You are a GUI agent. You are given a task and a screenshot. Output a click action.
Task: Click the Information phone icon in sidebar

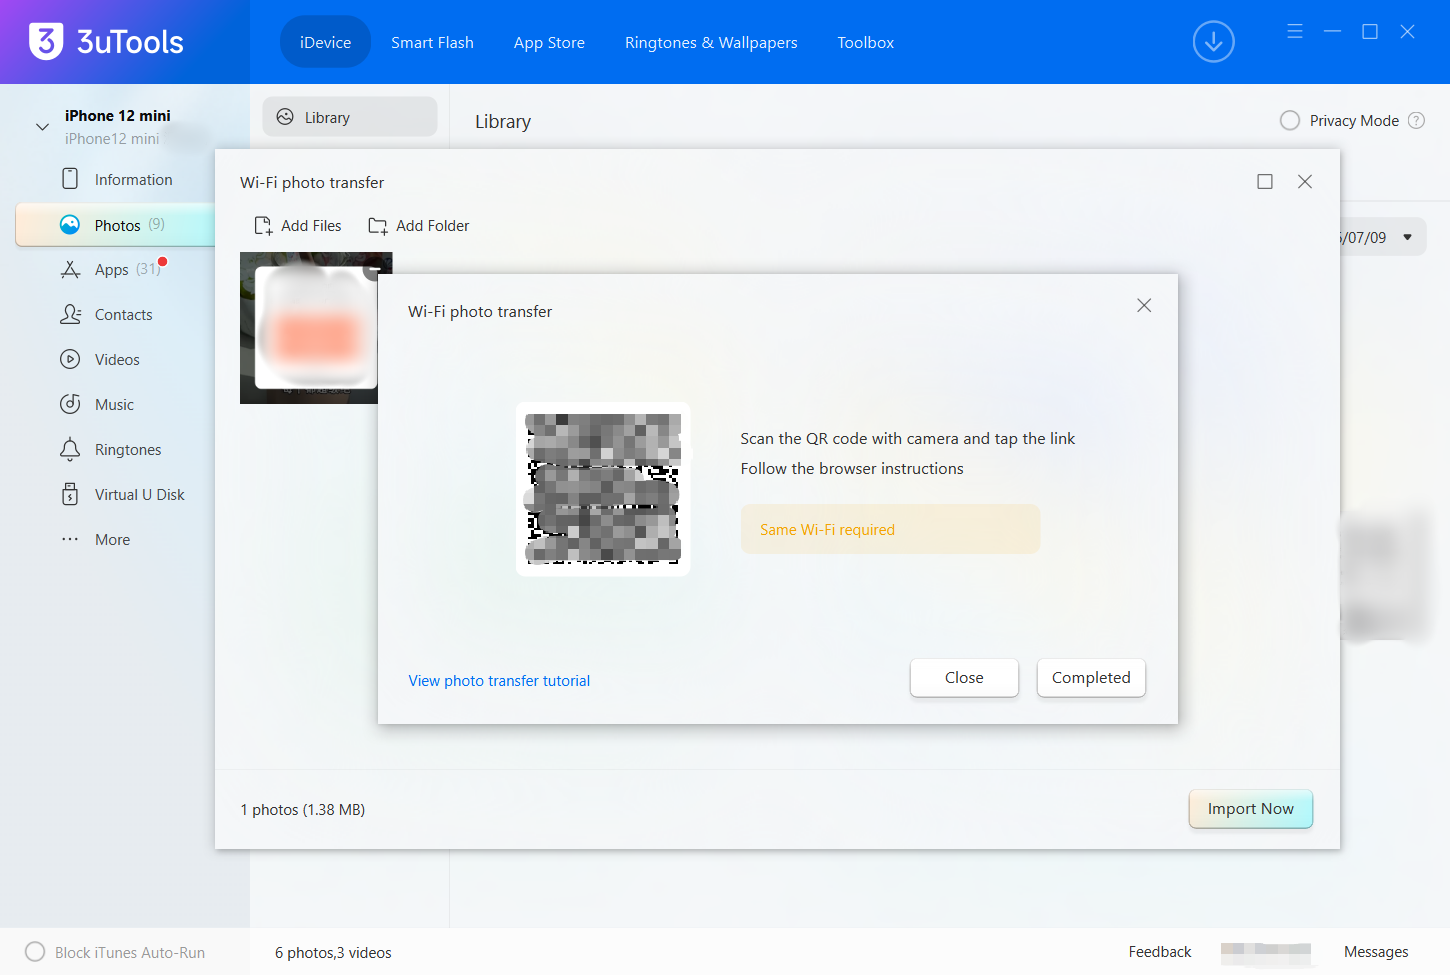tap(70, 179)
